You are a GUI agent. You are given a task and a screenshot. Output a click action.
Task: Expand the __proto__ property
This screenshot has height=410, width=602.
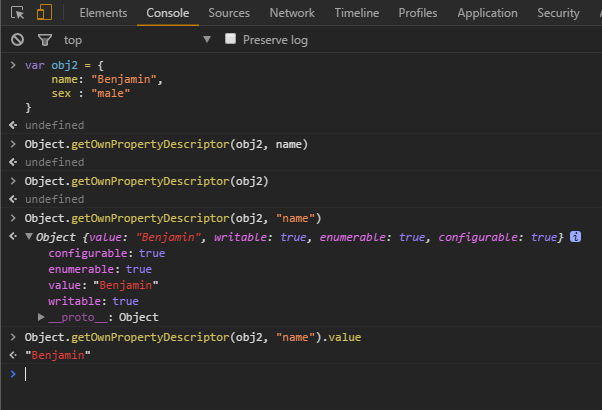tap(41, 317)
